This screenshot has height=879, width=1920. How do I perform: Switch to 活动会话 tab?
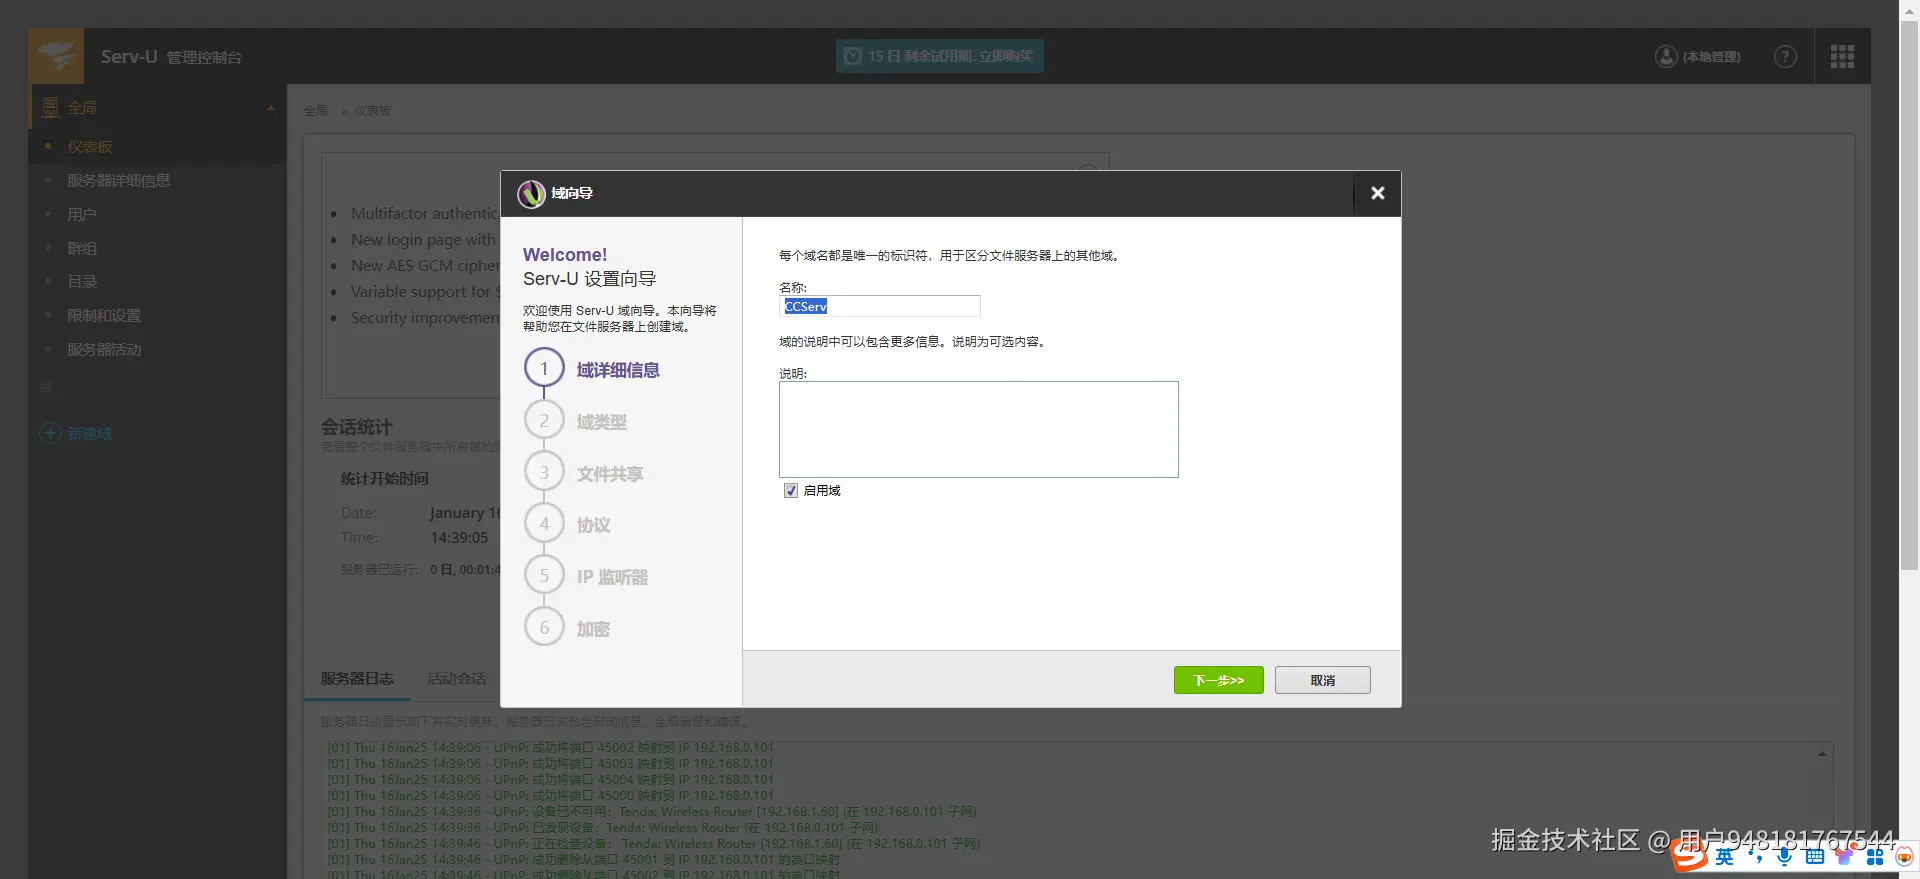click(x=457, y=678)
